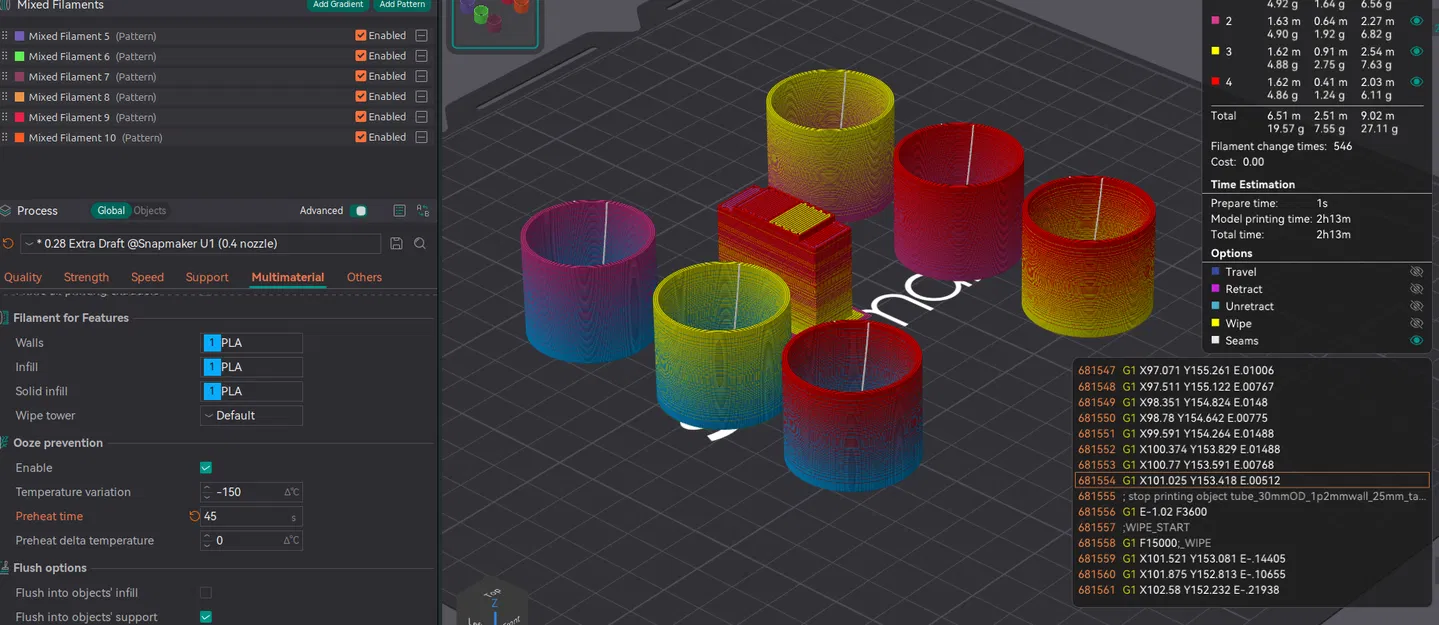Uncheck Flush into objects' support
This screenshot has height=625, width=1439.
click(x=206, y=617)
